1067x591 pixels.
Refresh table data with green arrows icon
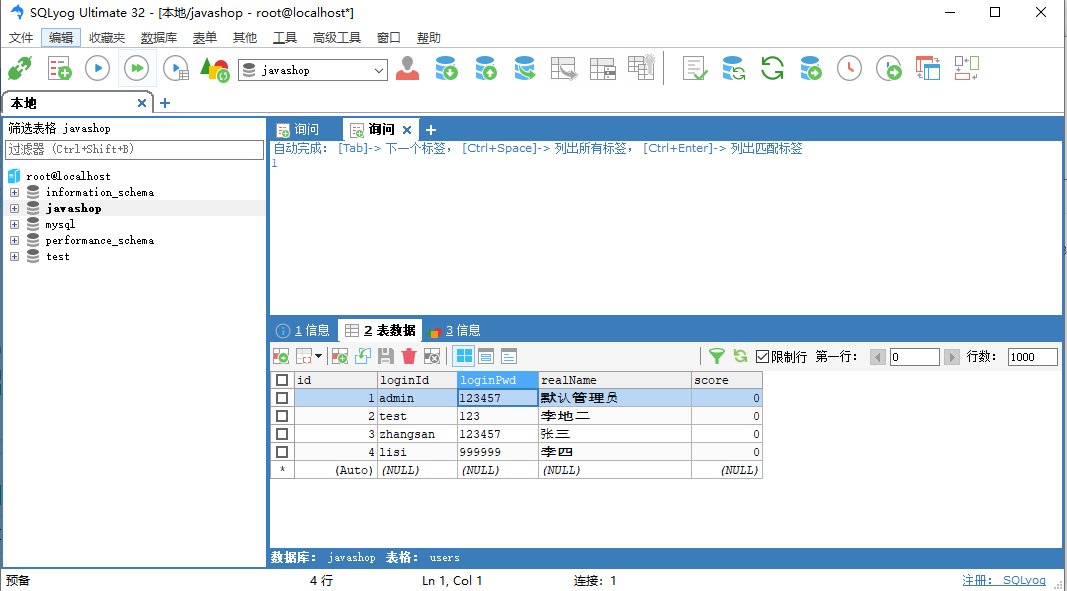coord(740,355)
